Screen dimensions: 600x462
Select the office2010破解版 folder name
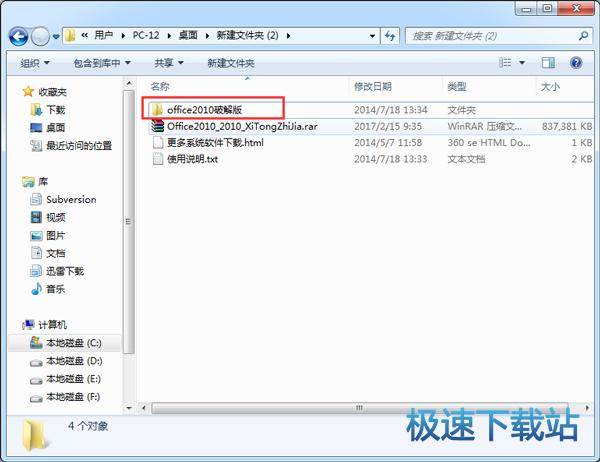point(204,110)
